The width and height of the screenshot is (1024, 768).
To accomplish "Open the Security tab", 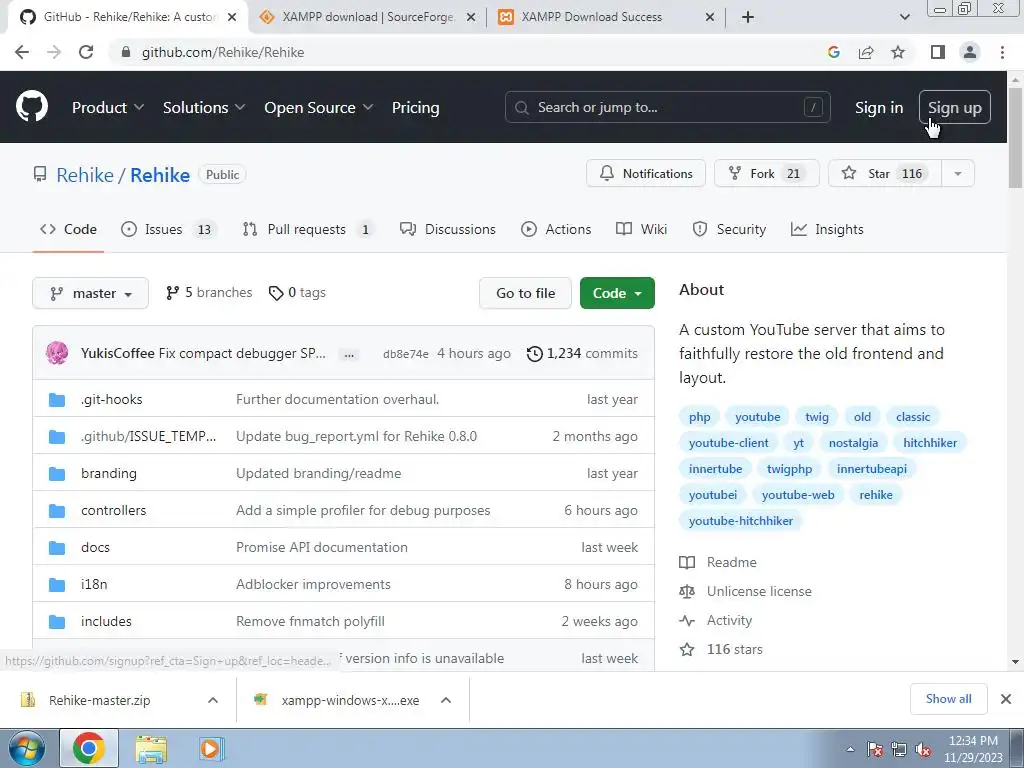I will pos(729,229).
